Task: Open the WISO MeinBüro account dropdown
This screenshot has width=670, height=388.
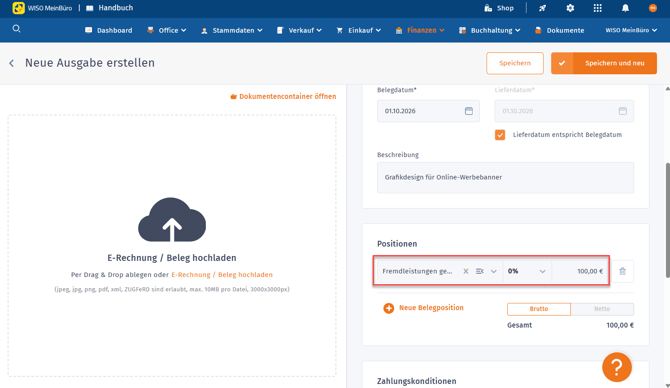Action: [x=631, y=30]
